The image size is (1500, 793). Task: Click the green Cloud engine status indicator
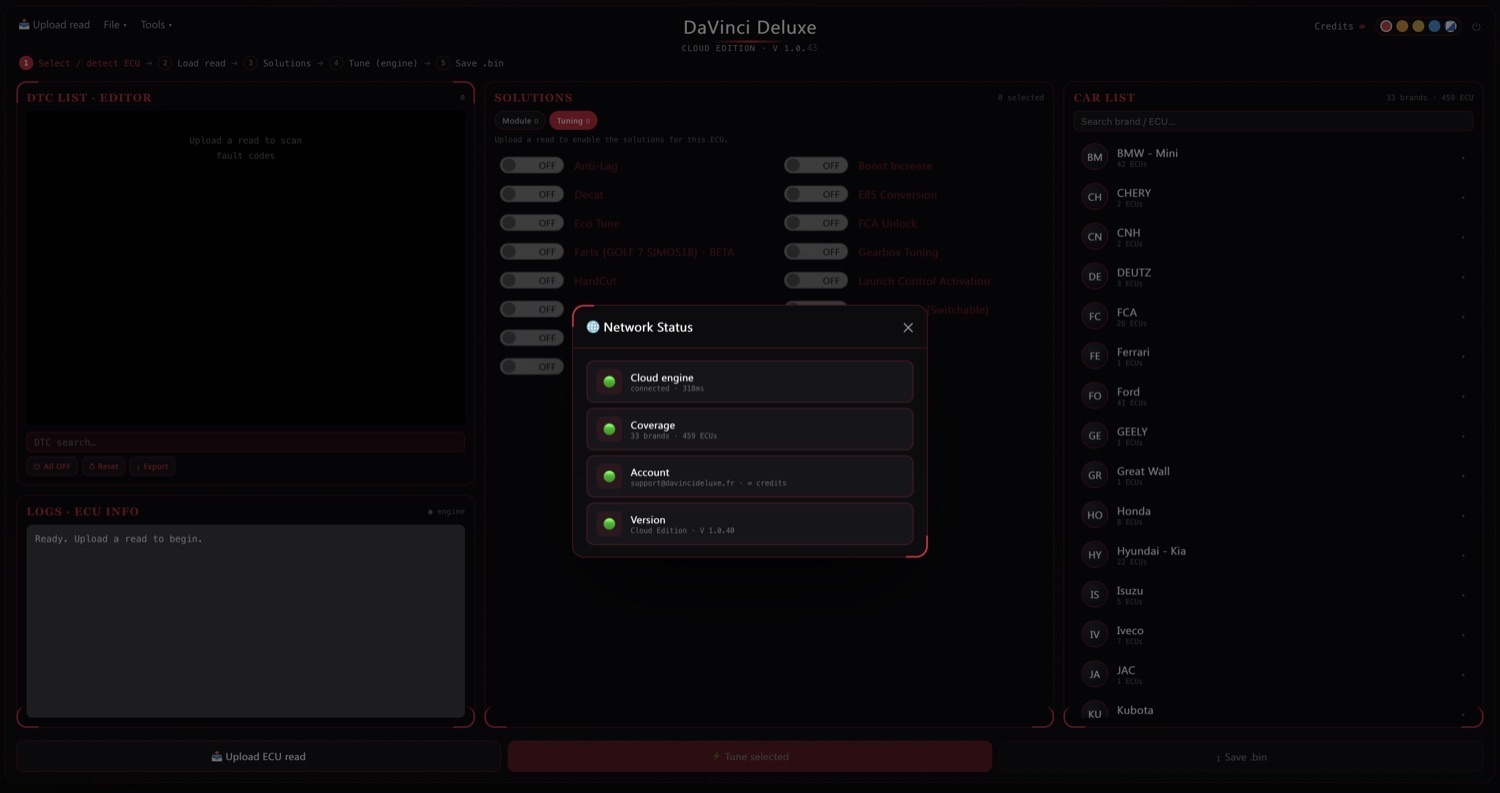[x=609, y=382]
